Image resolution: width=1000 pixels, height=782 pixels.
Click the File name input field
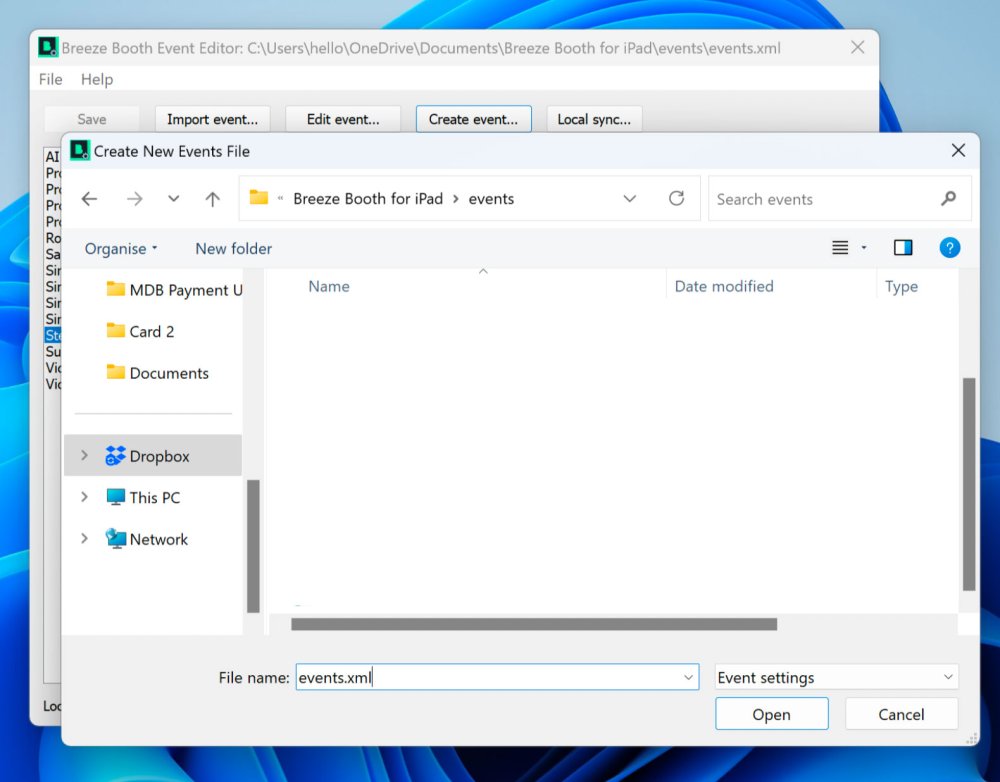click(497, 677)
